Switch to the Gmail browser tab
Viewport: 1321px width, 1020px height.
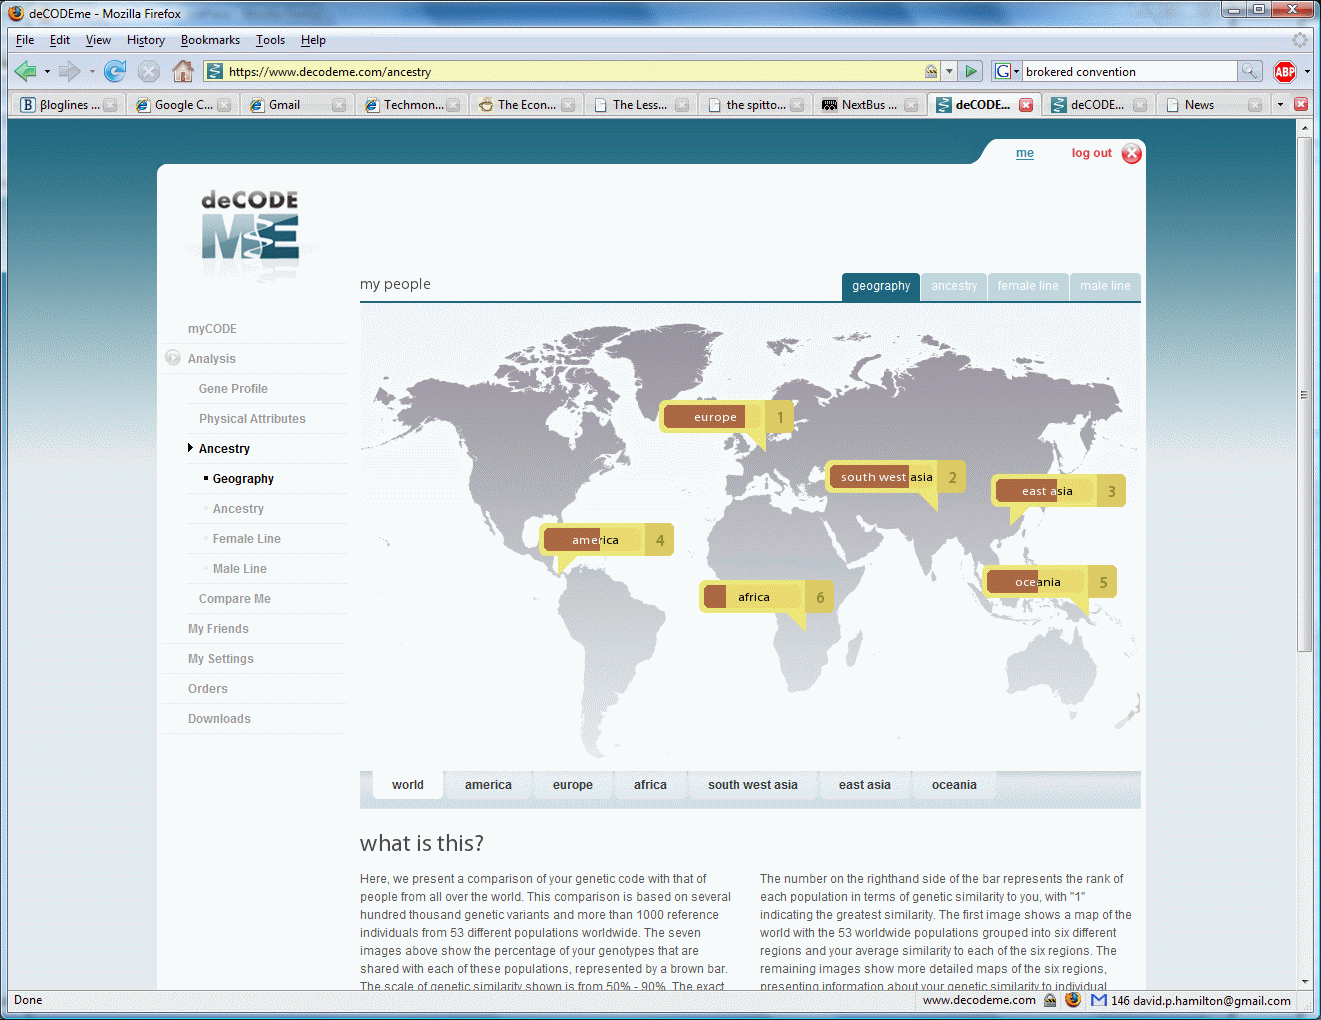tap(296, 105)
